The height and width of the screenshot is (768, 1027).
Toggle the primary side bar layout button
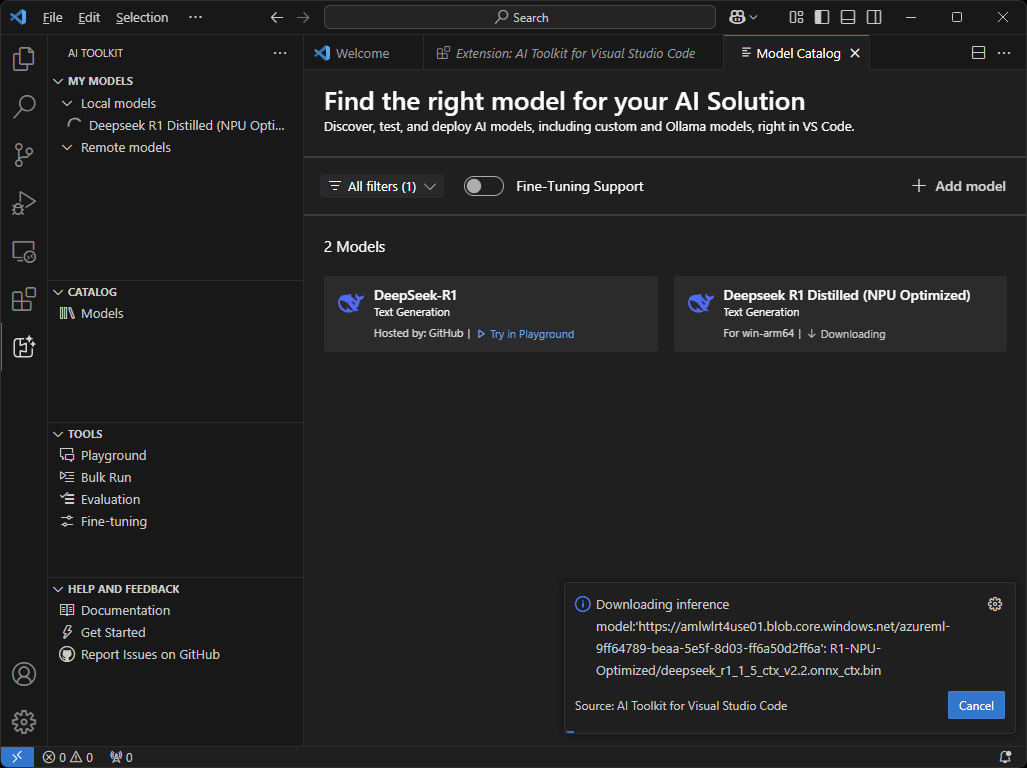(x=822, y=17)
